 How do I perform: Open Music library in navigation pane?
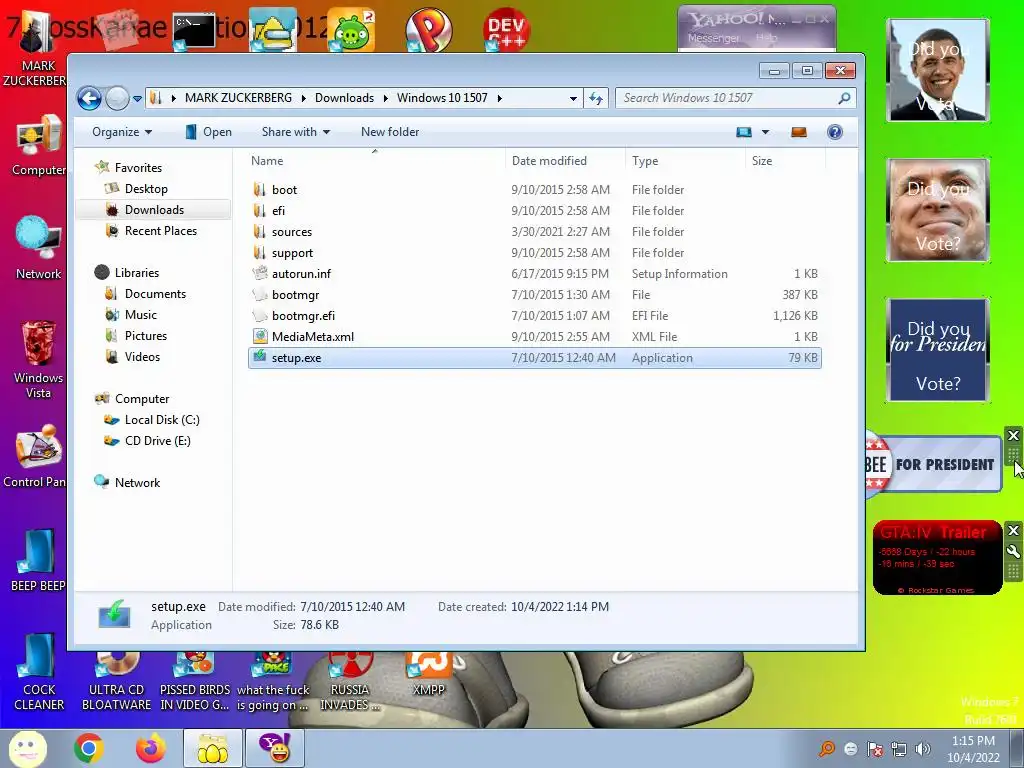(x=140, y=315)
